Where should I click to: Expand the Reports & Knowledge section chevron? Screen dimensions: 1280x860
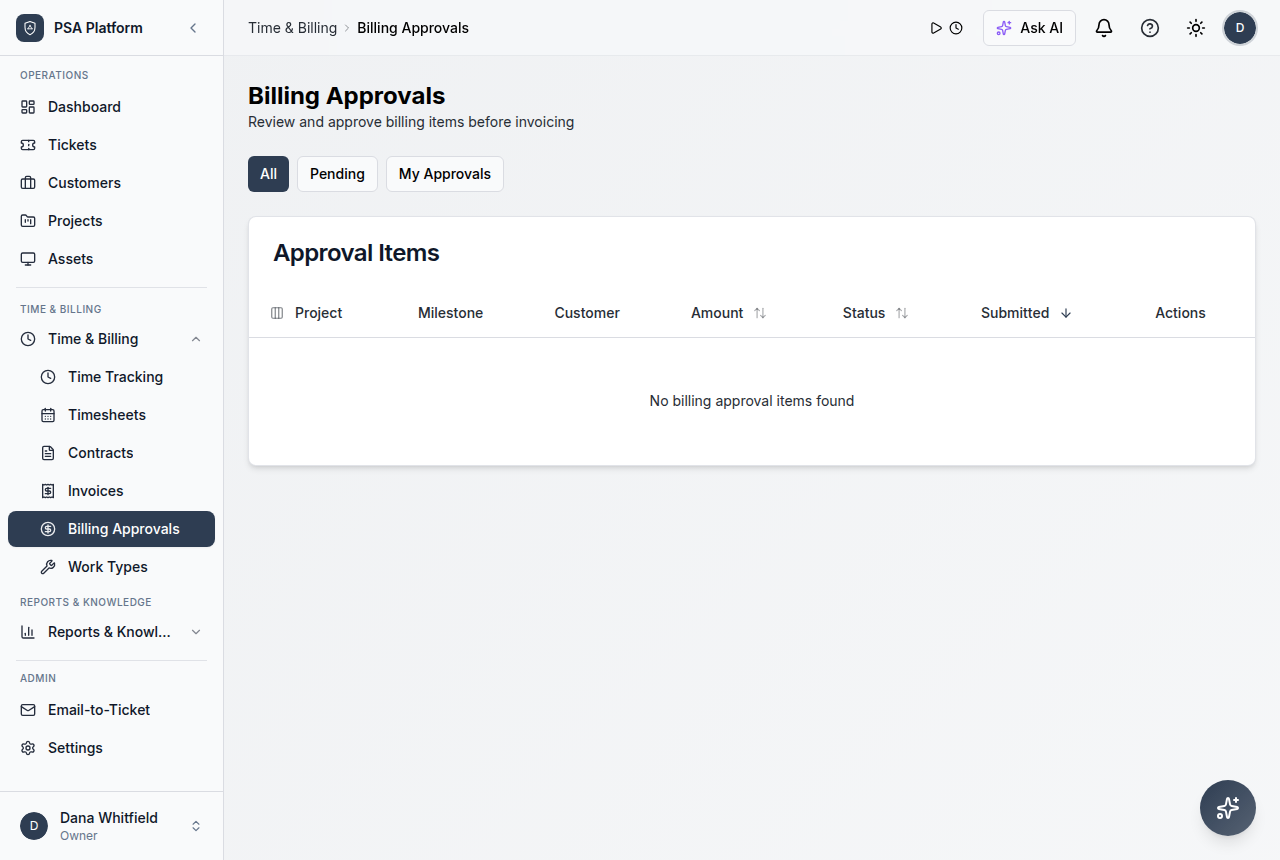click(196, 632)
